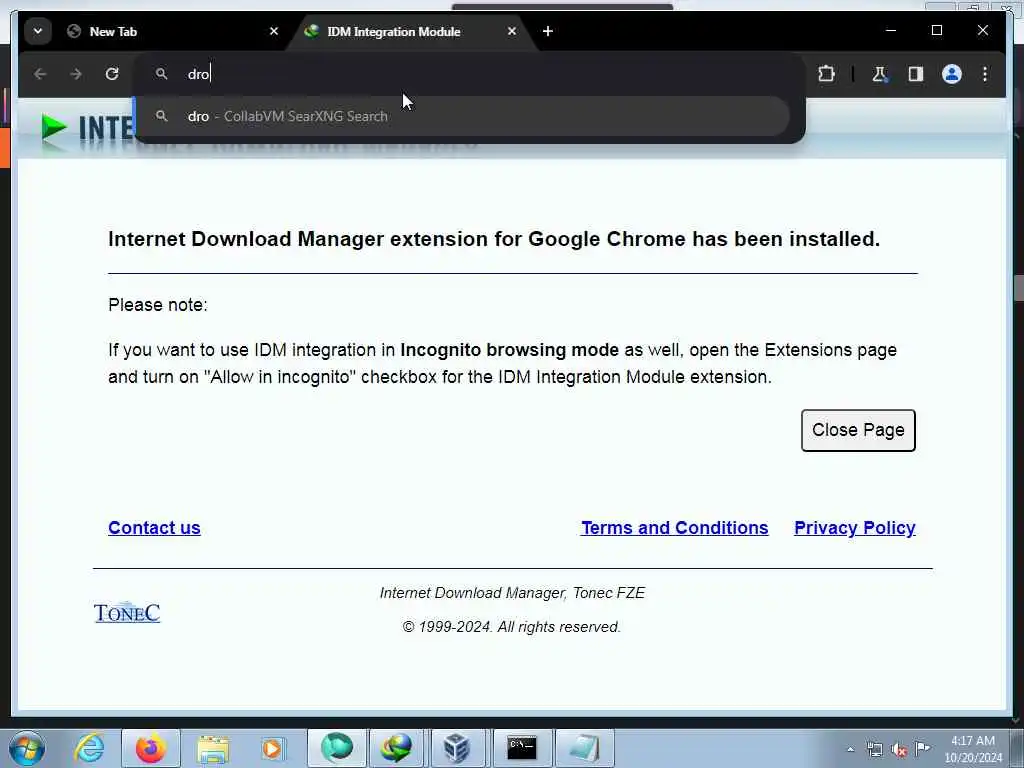Click the muted volume tray icon

[899, 750]
